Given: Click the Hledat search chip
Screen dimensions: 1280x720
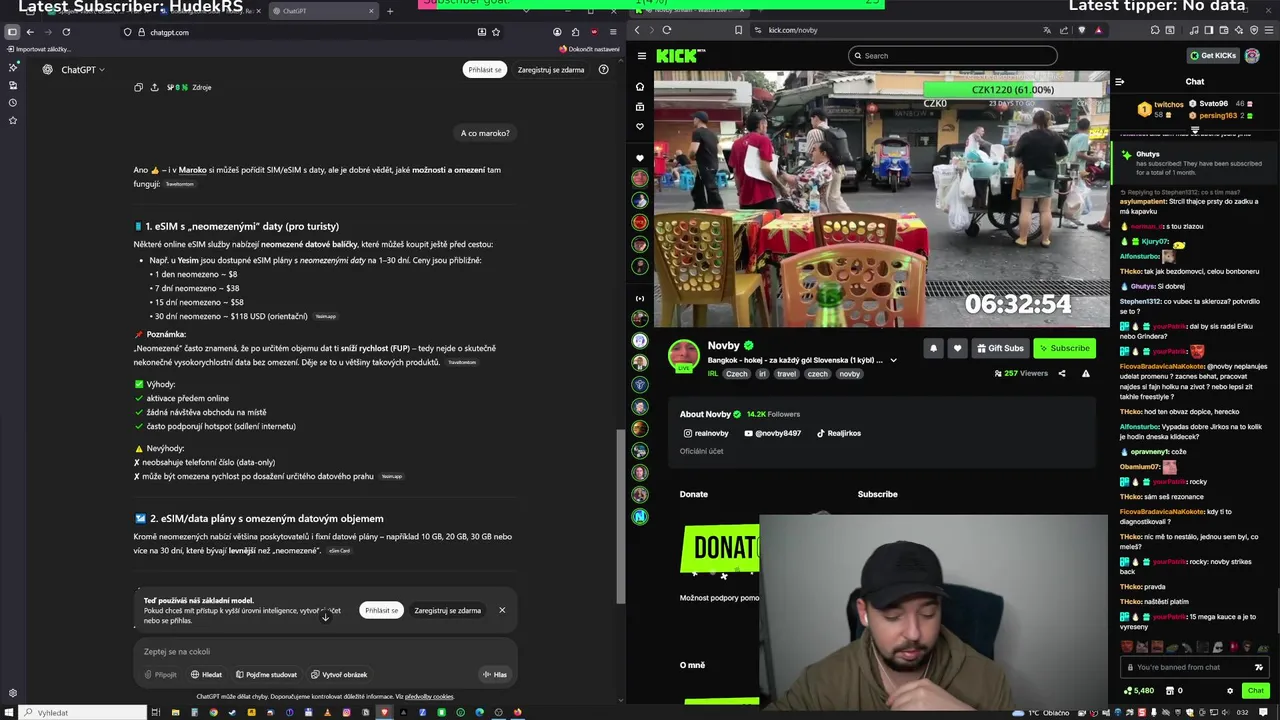Looking at the screenshot, I should pos(206,674).
